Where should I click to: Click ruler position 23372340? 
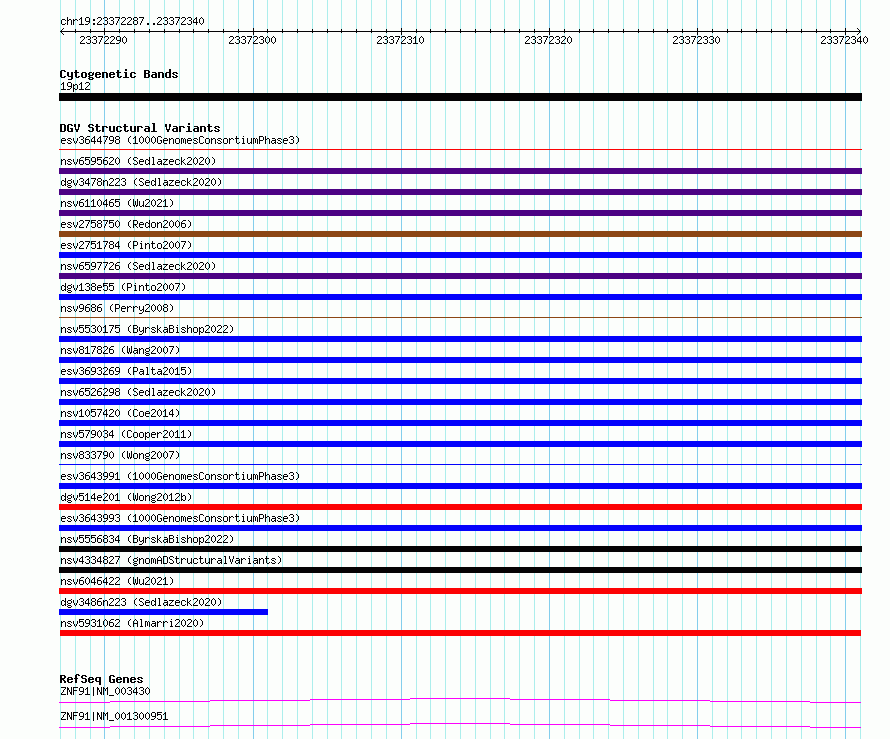[x=844, y=40]
